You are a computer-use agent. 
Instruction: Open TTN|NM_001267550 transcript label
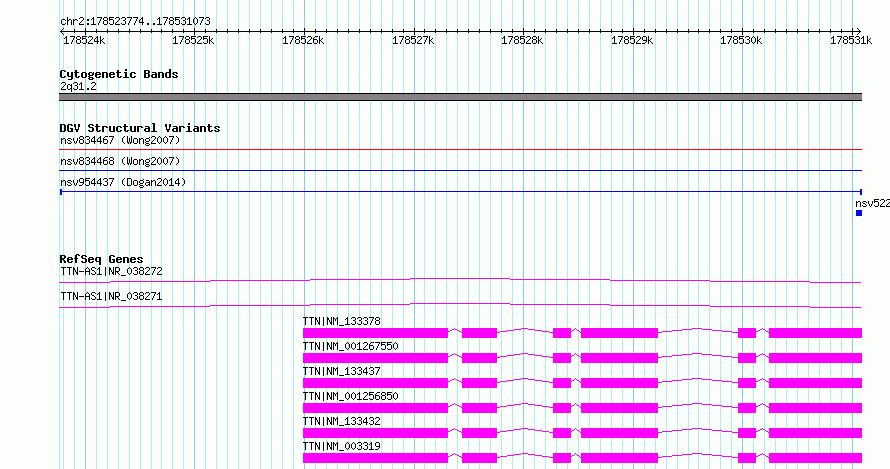[x=351, y=346]
